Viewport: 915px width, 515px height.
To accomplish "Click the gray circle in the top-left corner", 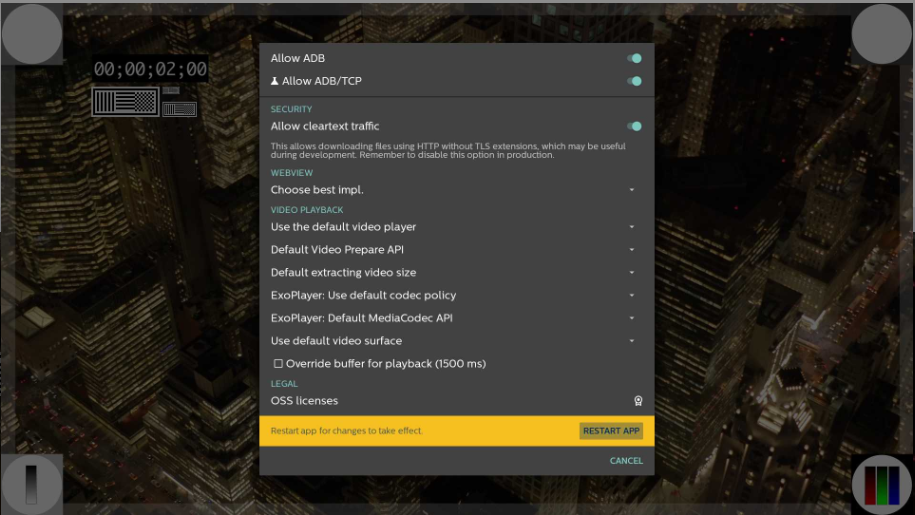I will click(32, 33).
